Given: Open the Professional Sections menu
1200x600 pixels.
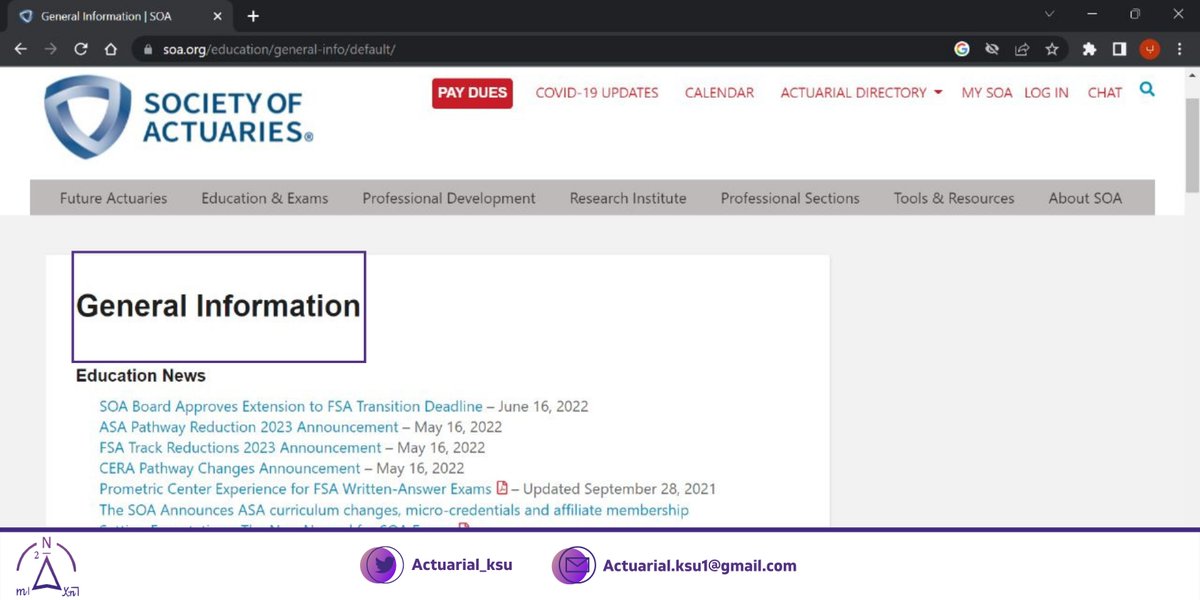Looking at the screenshot, I should pos(790,198).
